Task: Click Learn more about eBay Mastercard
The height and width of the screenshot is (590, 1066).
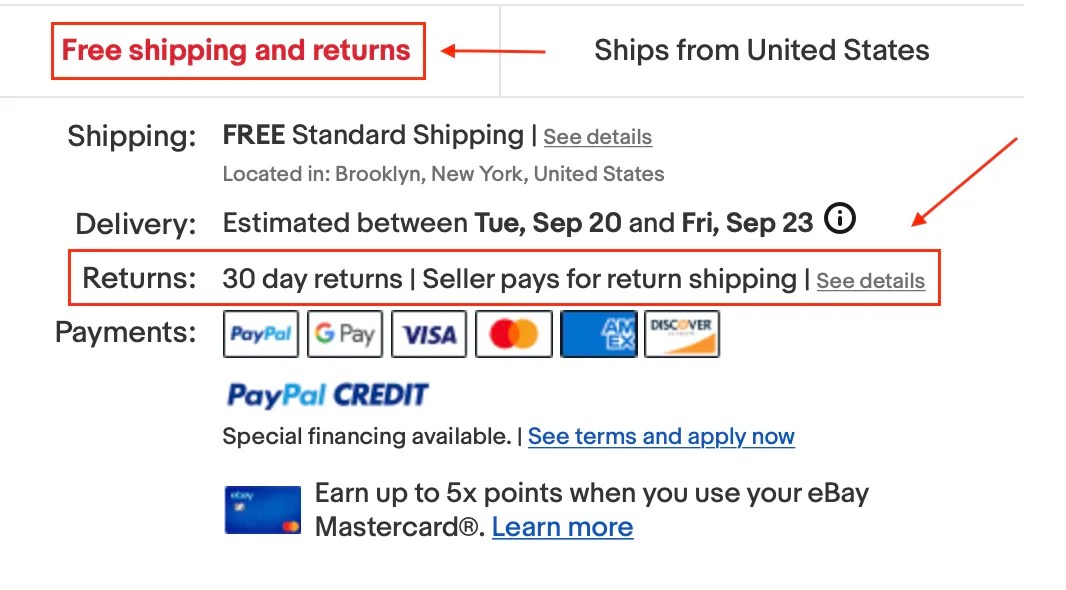Action: coord(562,527)
